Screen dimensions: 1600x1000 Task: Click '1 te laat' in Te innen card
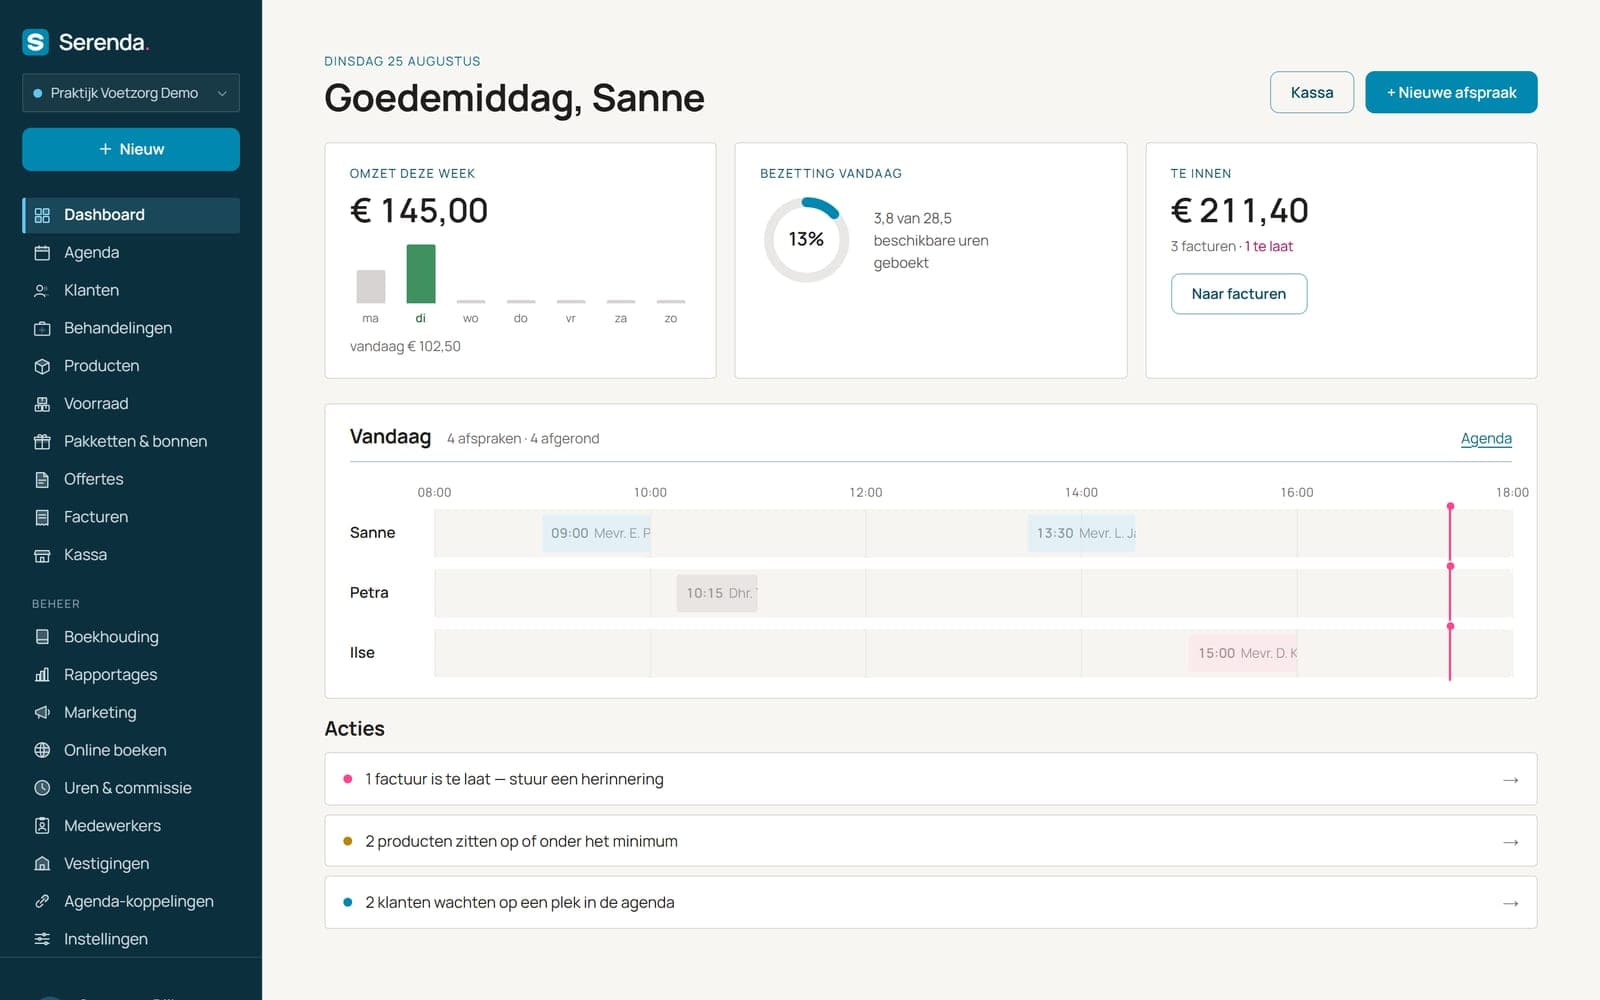coord(1269,246)
